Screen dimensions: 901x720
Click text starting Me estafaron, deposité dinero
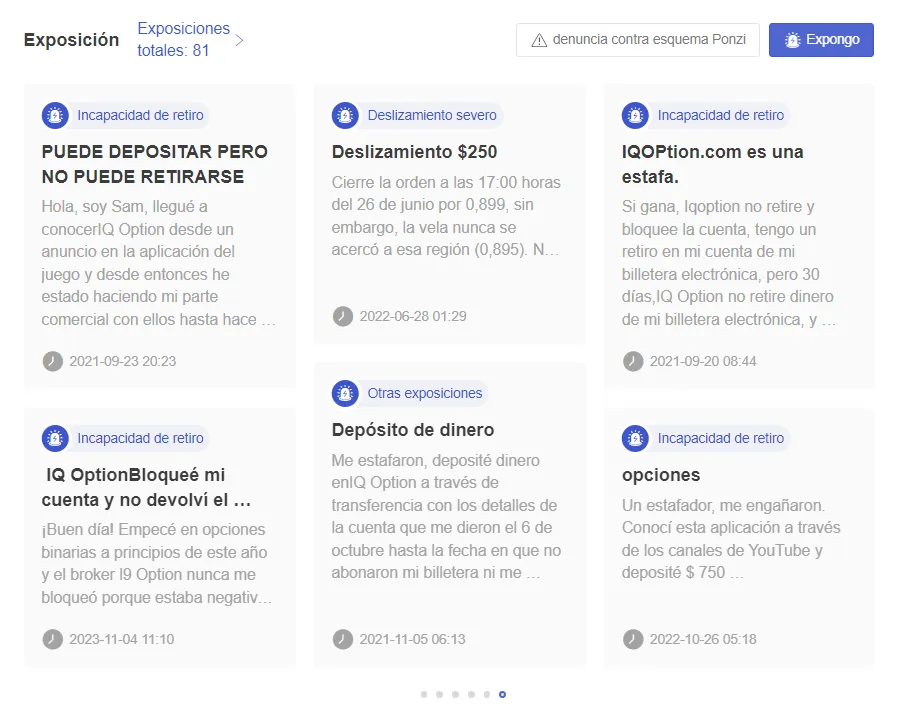446,517
